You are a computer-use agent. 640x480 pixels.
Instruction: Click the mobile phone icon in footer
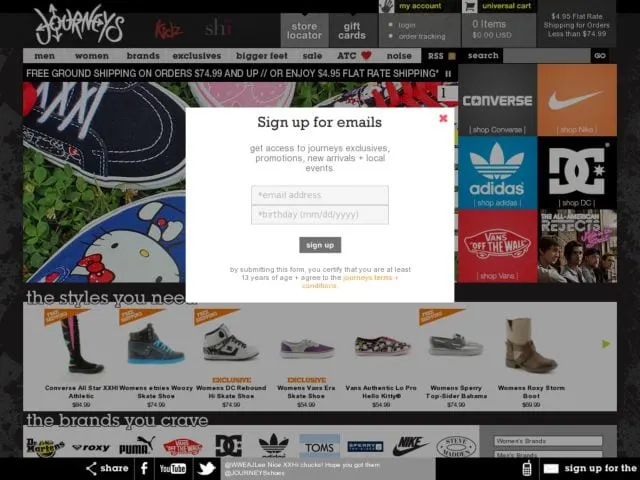(527, 469)
